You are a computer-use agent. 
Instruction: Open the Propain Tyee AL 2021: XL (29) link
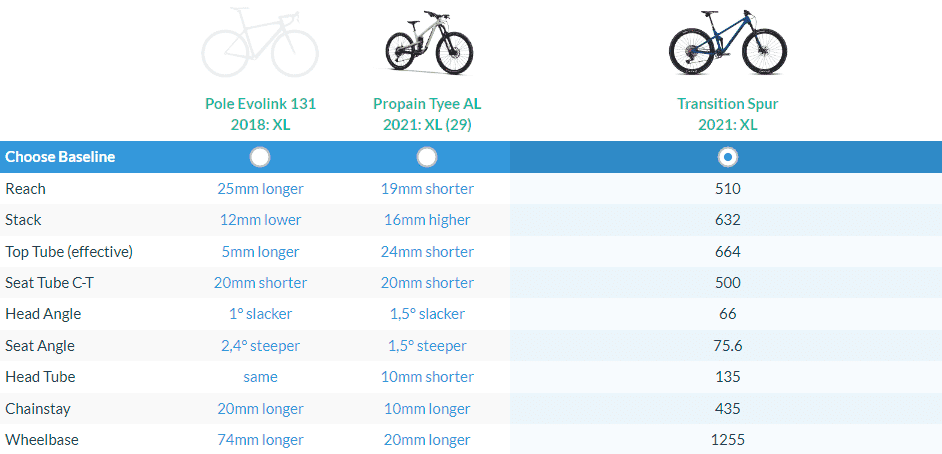[x=427, y=114]
